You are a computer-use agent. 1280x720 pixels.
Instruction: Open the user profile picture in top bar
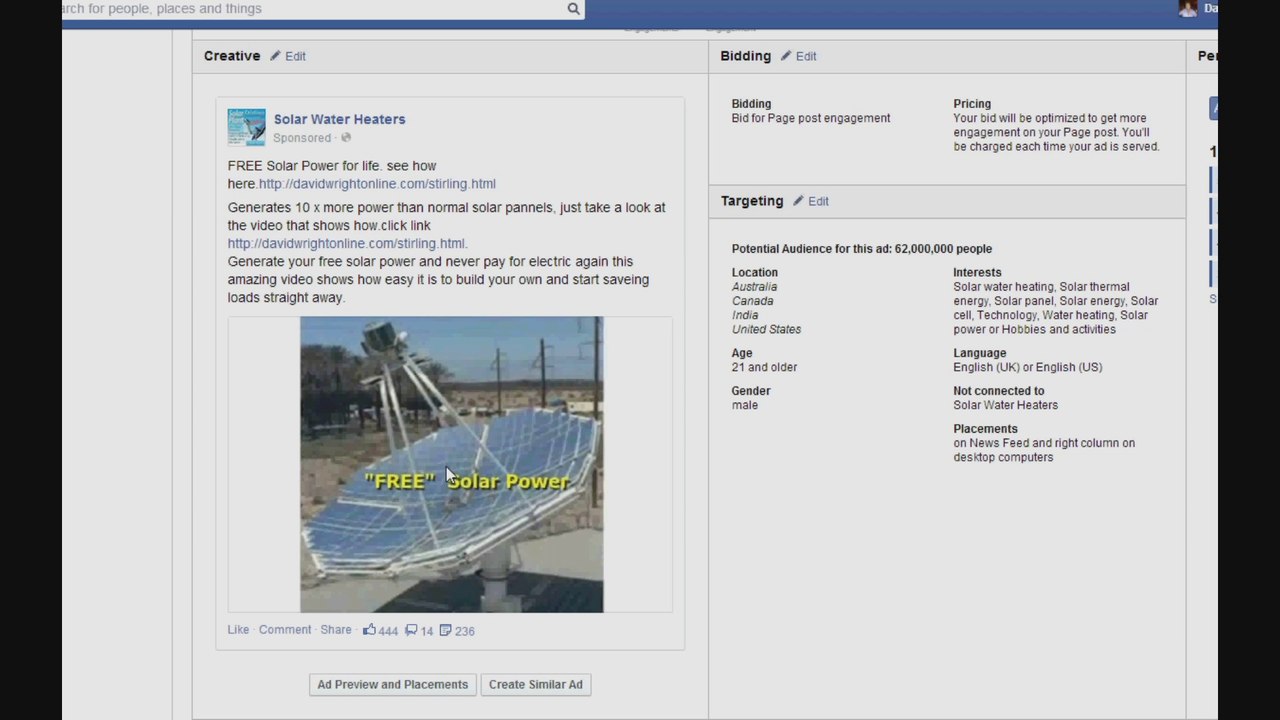(x=1188, y=8)
